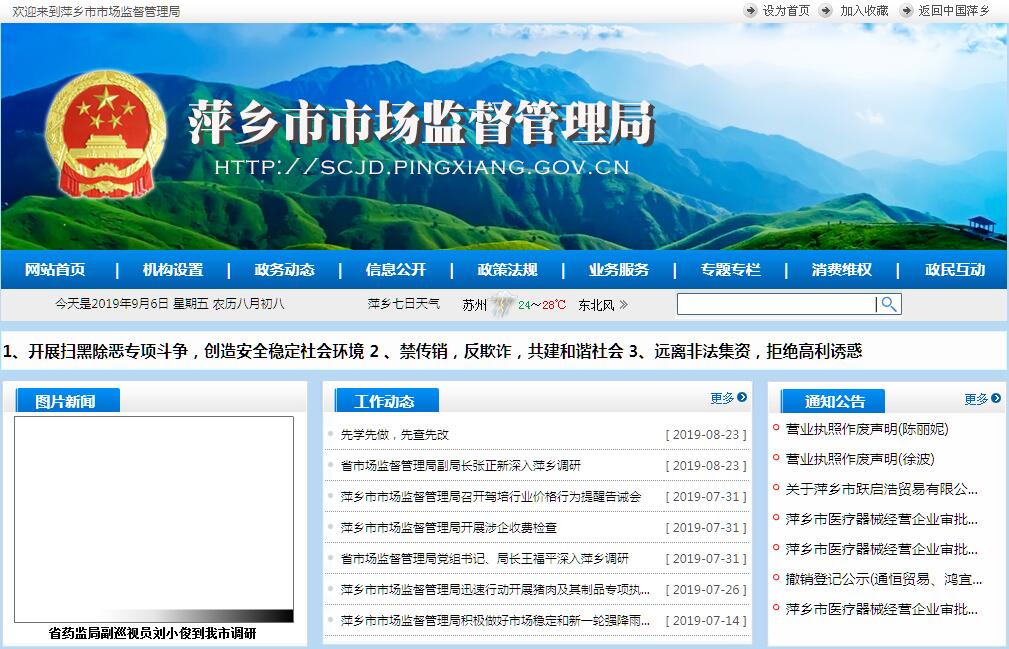
Task: Open the 政务动态 menu item
Action: (x=284, y=270)
